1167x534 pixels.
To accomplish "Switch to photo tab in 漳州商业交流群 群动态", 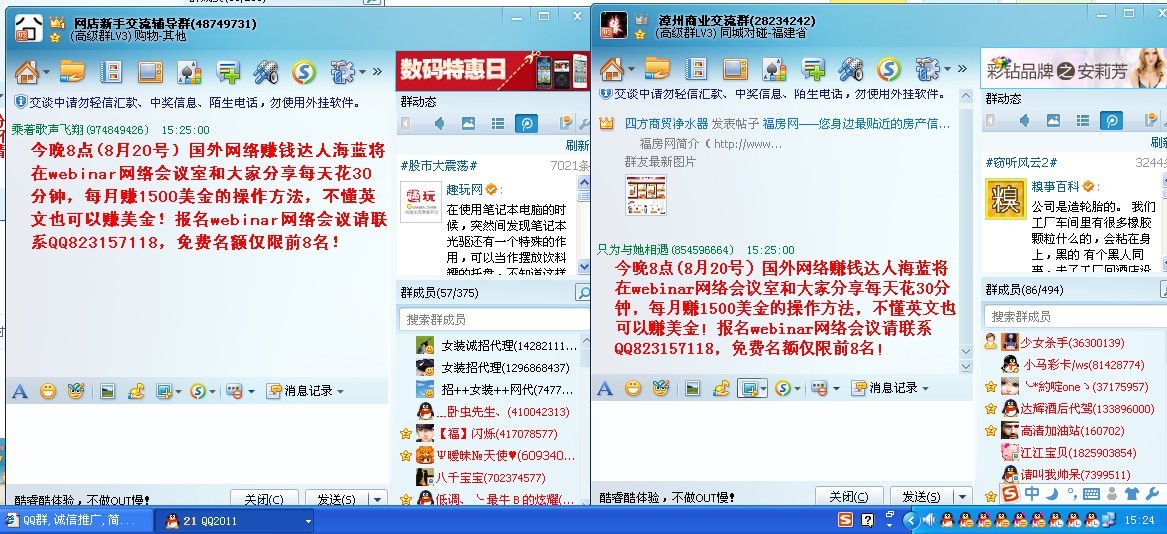I will coord(1053,120).
